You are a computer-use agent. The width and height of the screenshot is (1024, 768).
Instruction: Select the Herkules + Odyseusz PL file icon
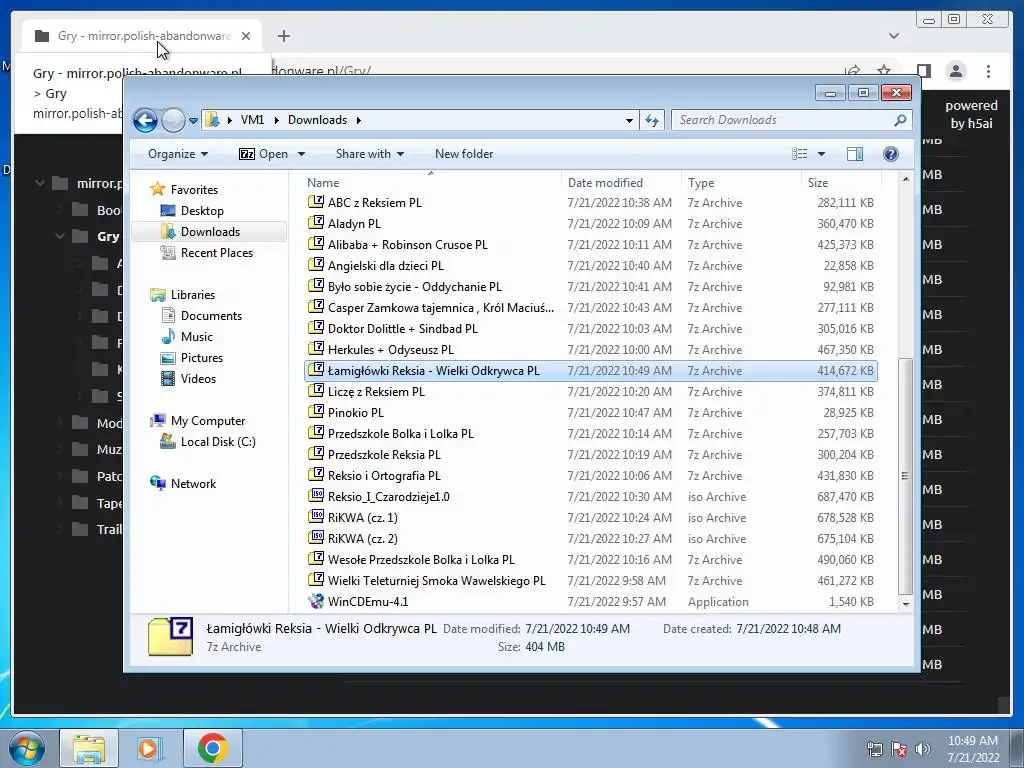(316, 349)
